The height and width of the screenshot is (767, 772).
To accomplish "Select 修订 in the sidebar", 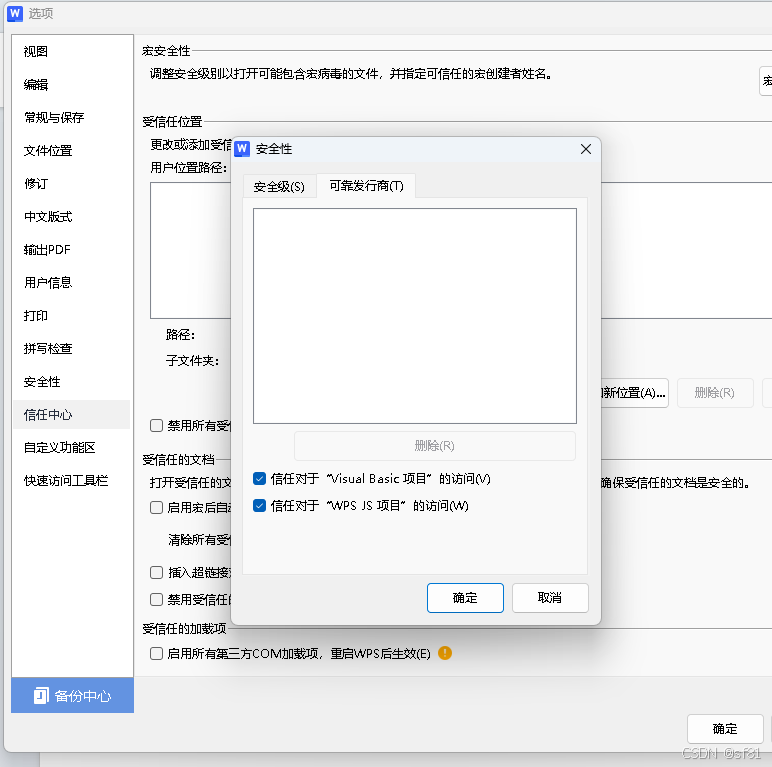I will [x=71, y=183].
